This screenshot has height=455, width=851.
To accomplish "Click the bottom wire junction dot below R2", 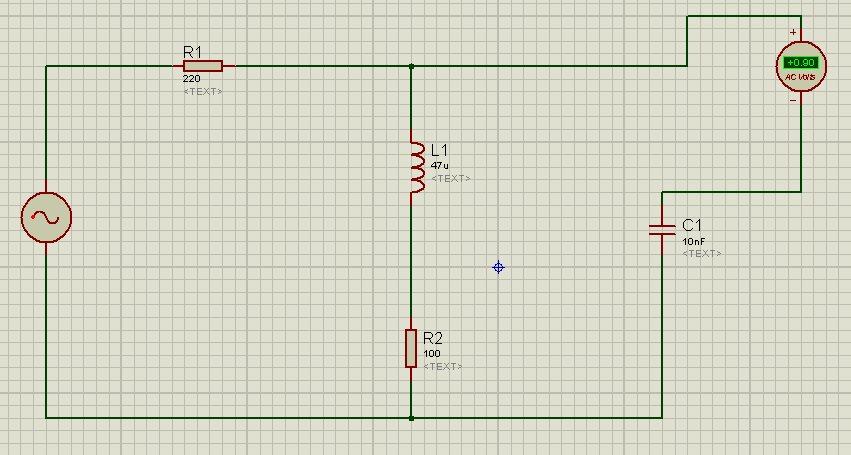I will 411,418.
